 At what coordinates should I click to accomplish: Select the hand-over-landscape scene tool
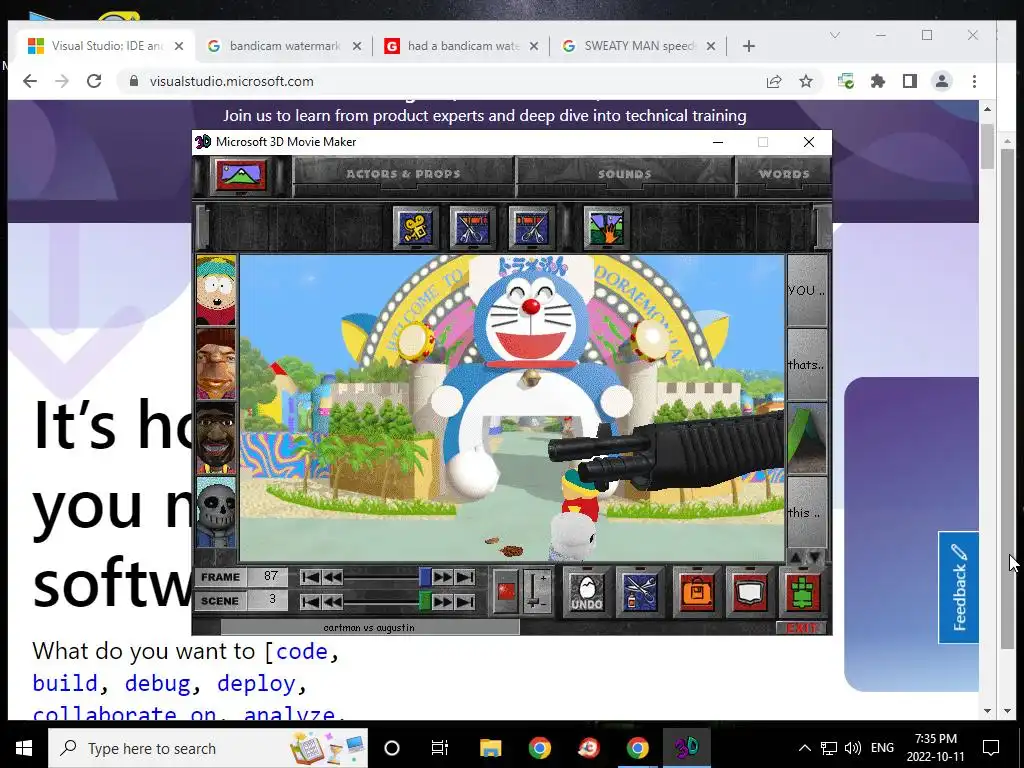pos(606,228)
